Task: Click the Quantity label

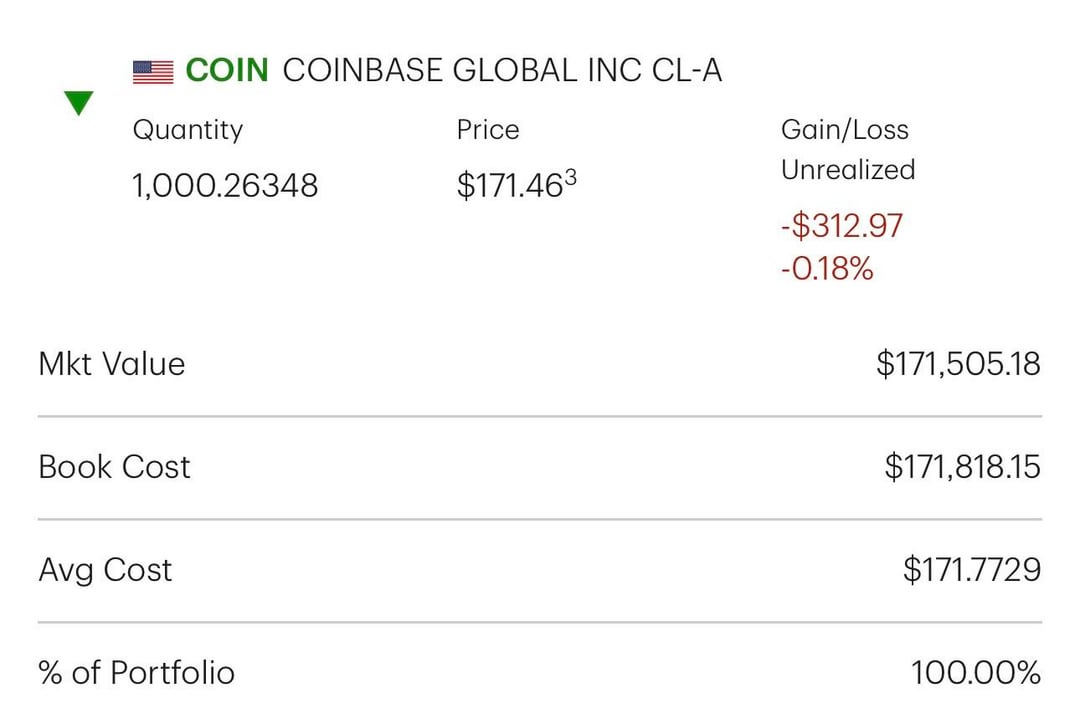Action: (187, 130)
